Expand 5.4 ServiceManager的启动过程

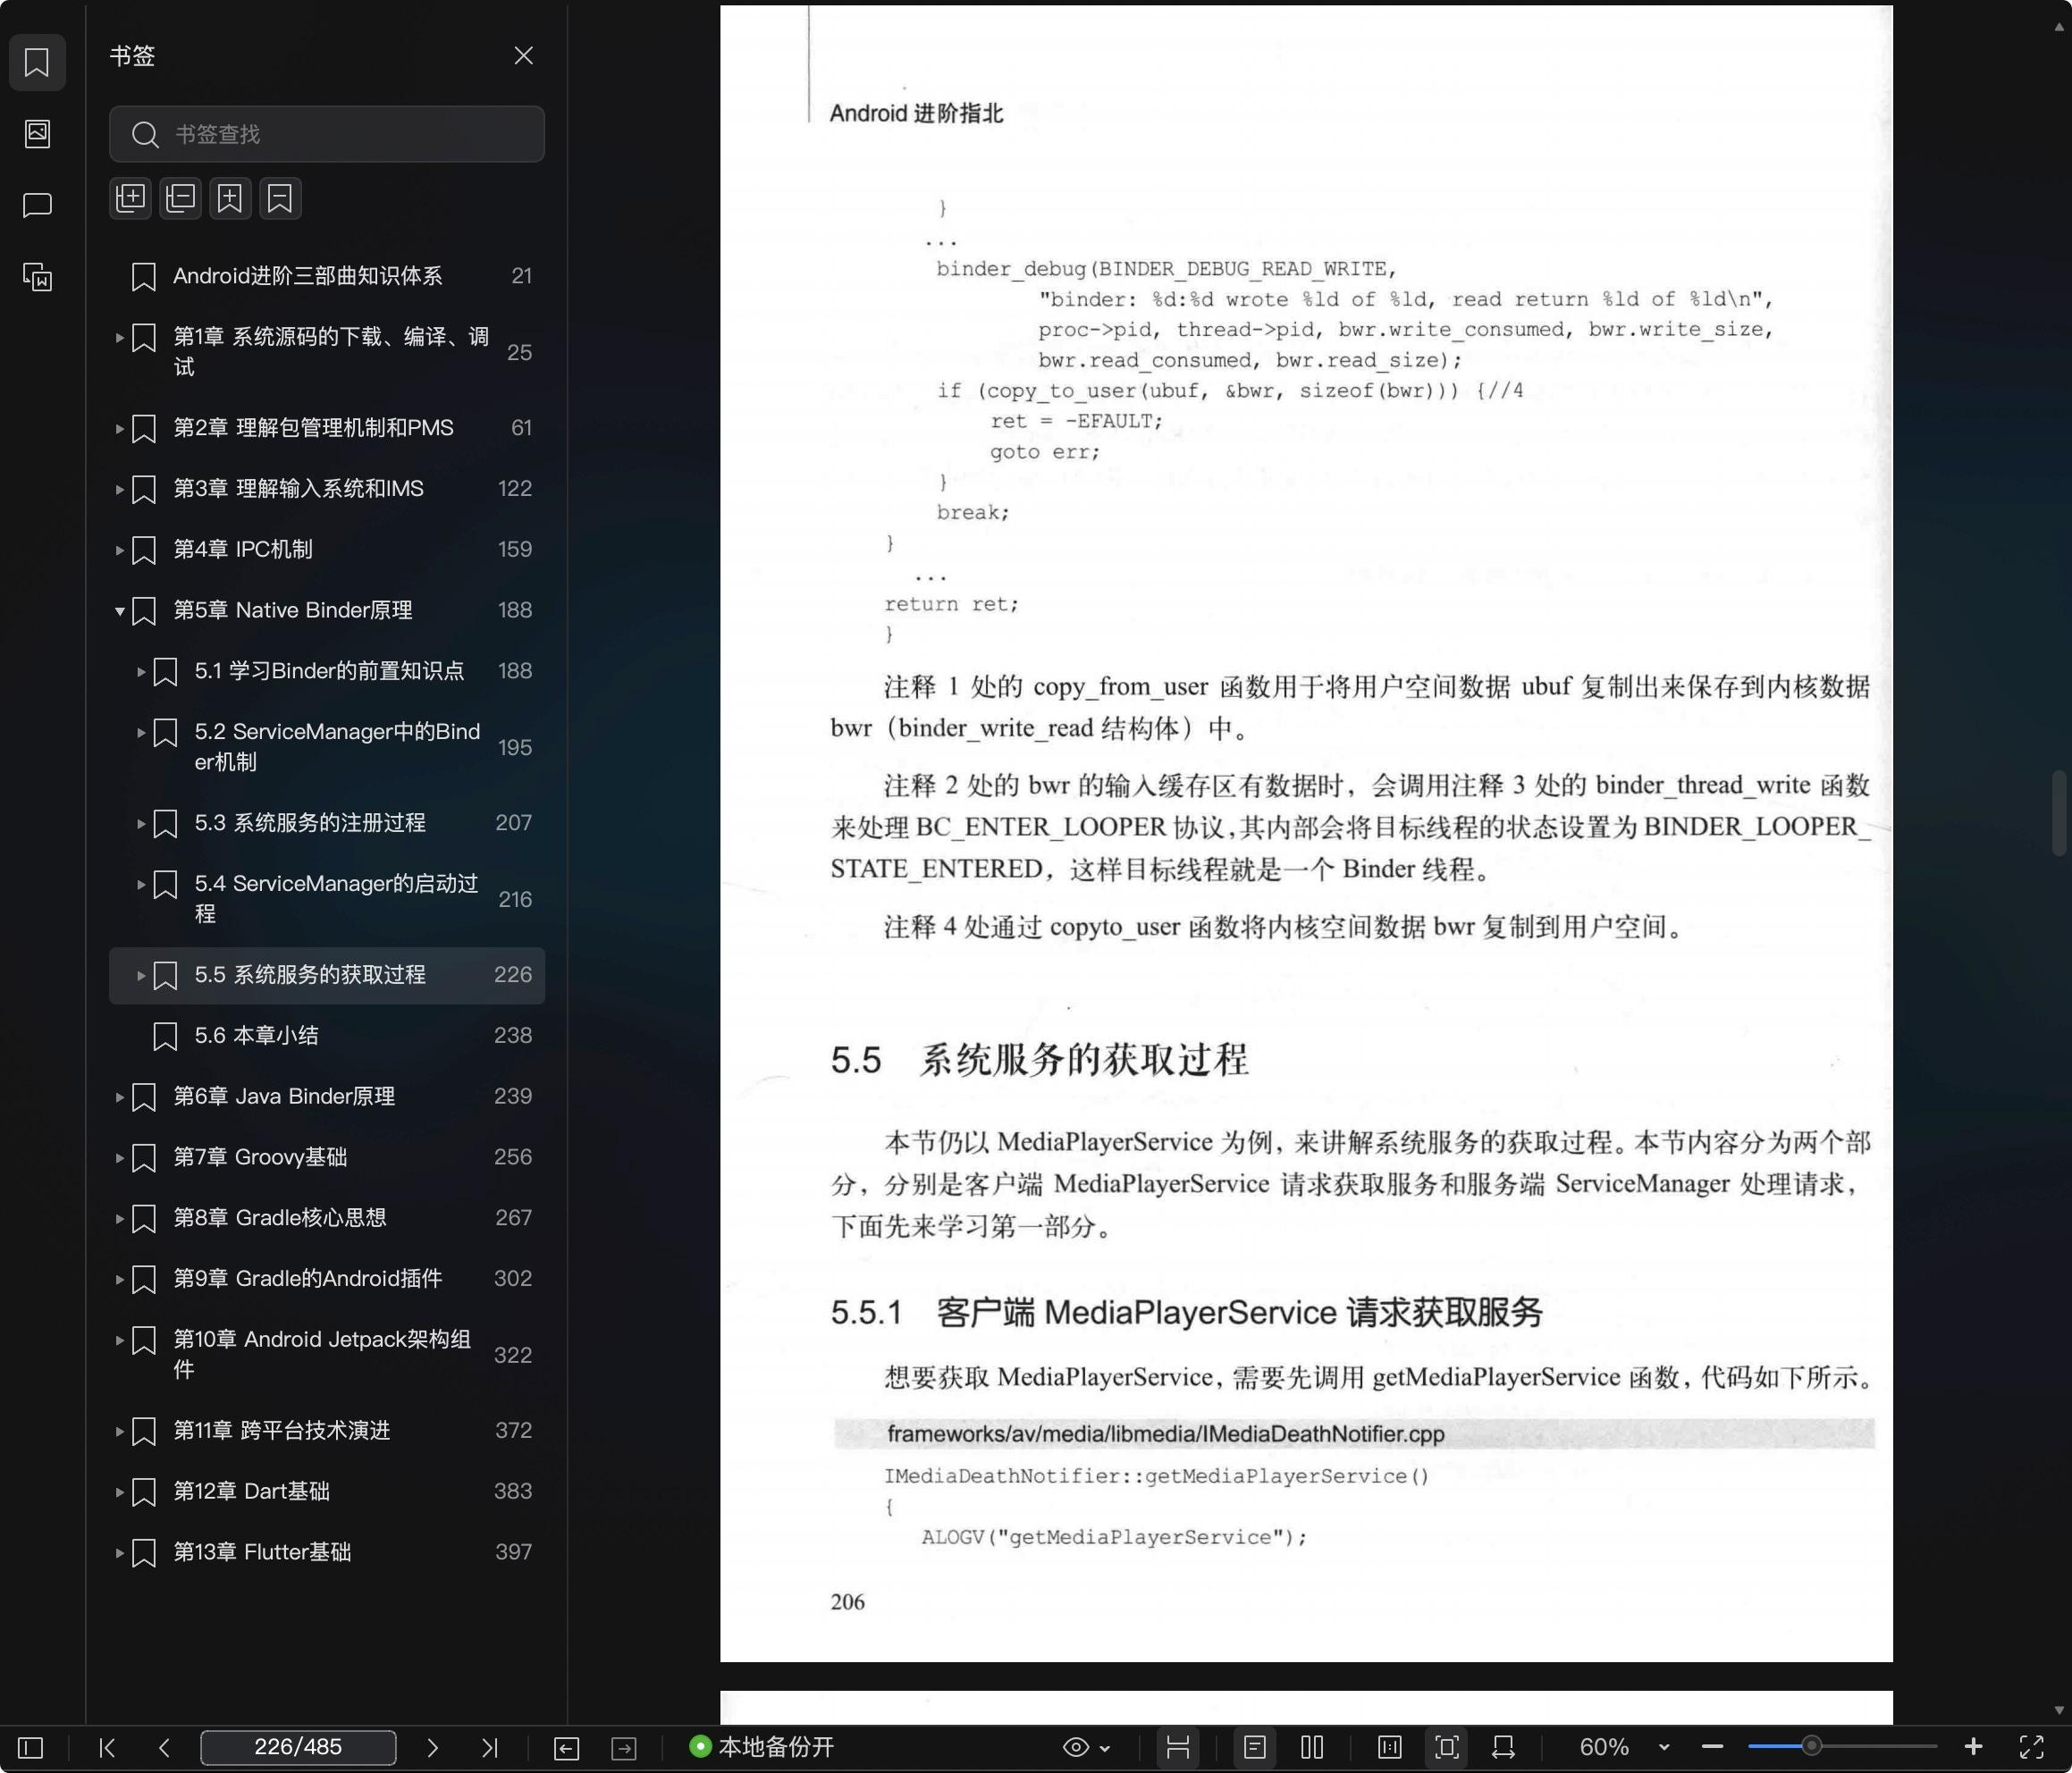[141, 885]
